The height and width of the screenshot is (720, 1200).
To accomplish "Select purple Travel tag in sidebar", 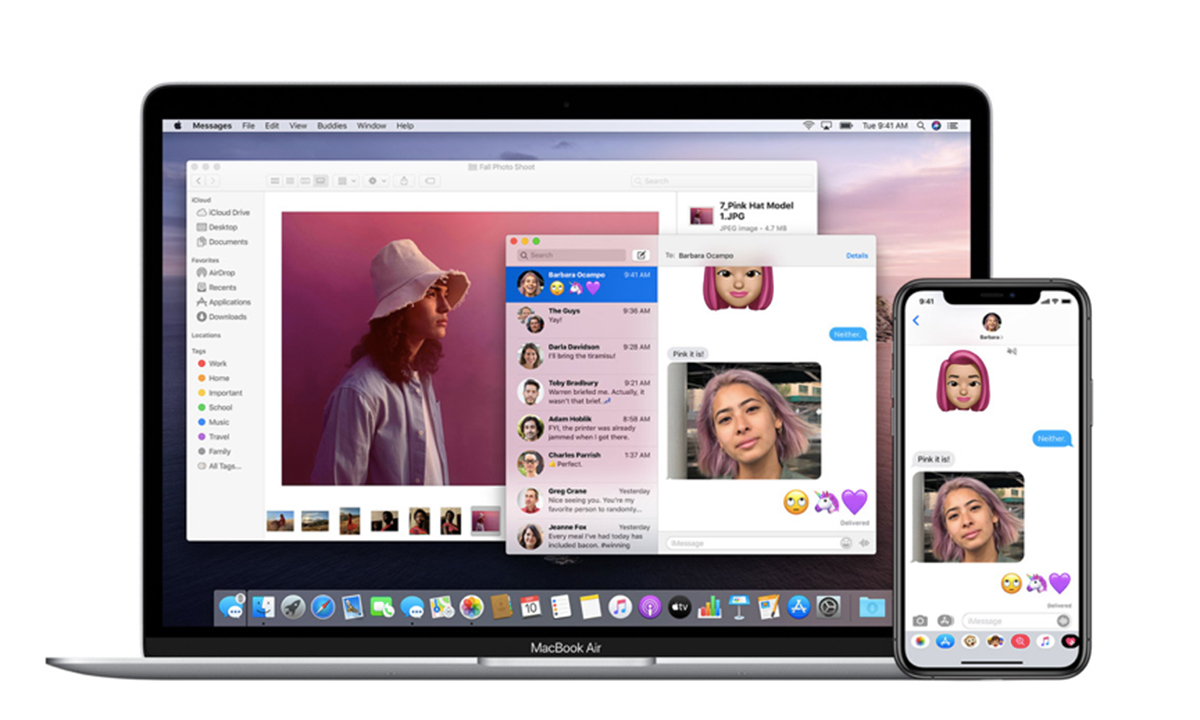I will (214, 437).
